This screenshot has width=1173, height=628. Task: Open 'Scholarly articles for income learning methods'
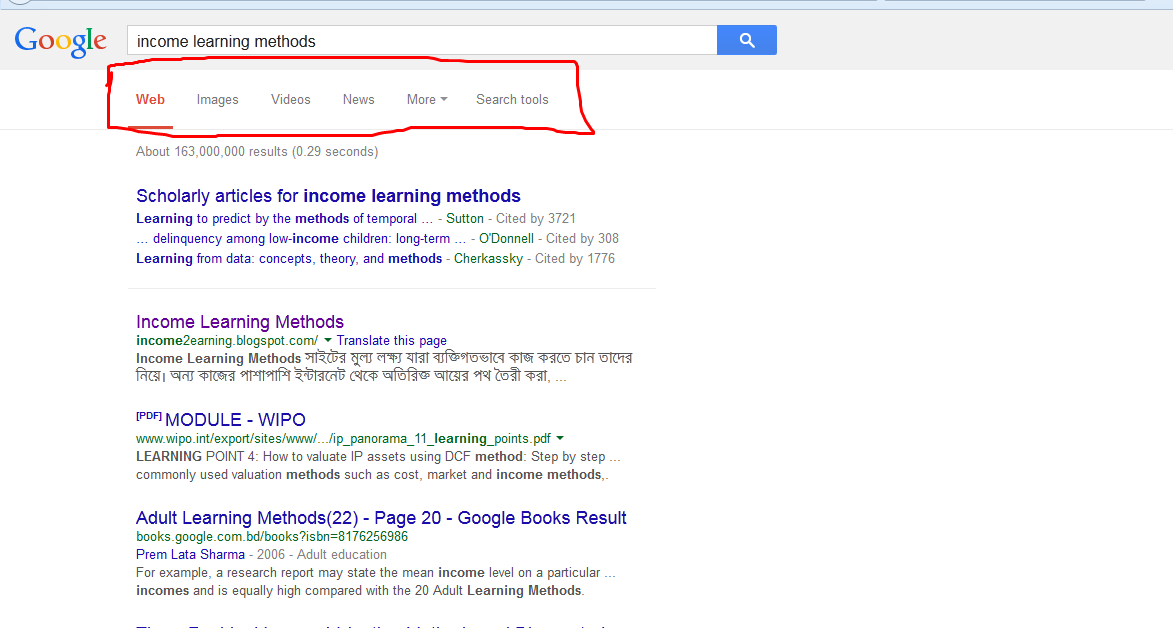[328, 196]
